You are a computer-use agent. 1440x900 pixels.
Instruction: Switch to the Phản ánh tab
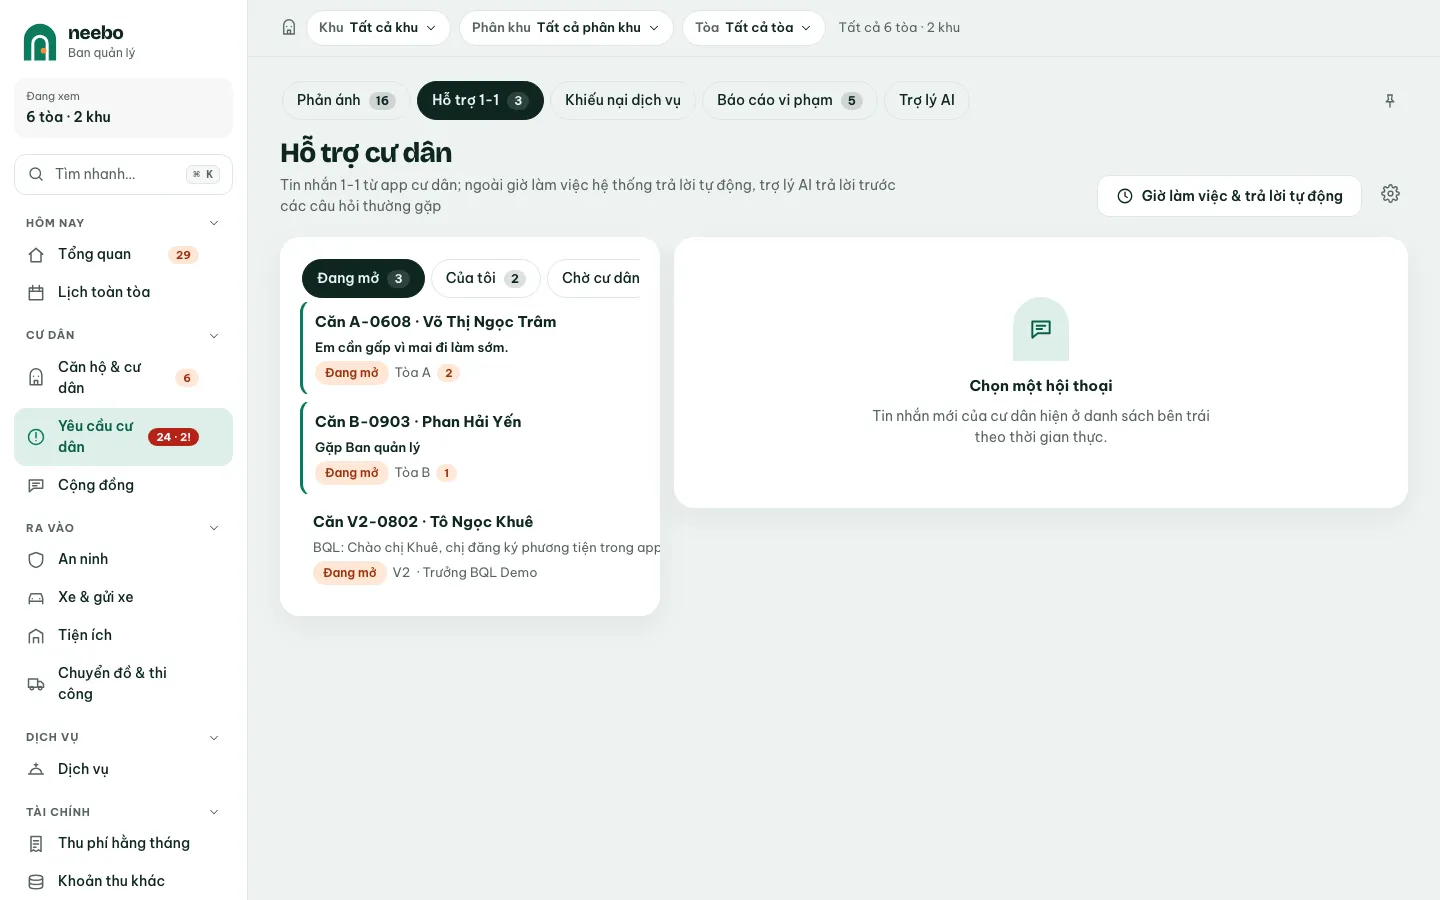click(346, 100)
